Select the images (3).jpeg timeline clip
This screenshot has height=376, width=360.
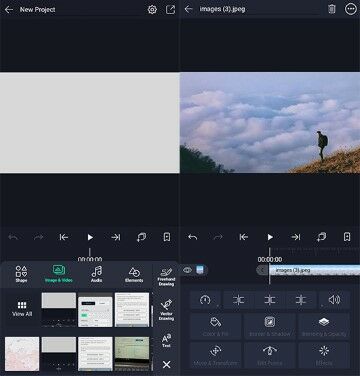[x=314, y=270]
